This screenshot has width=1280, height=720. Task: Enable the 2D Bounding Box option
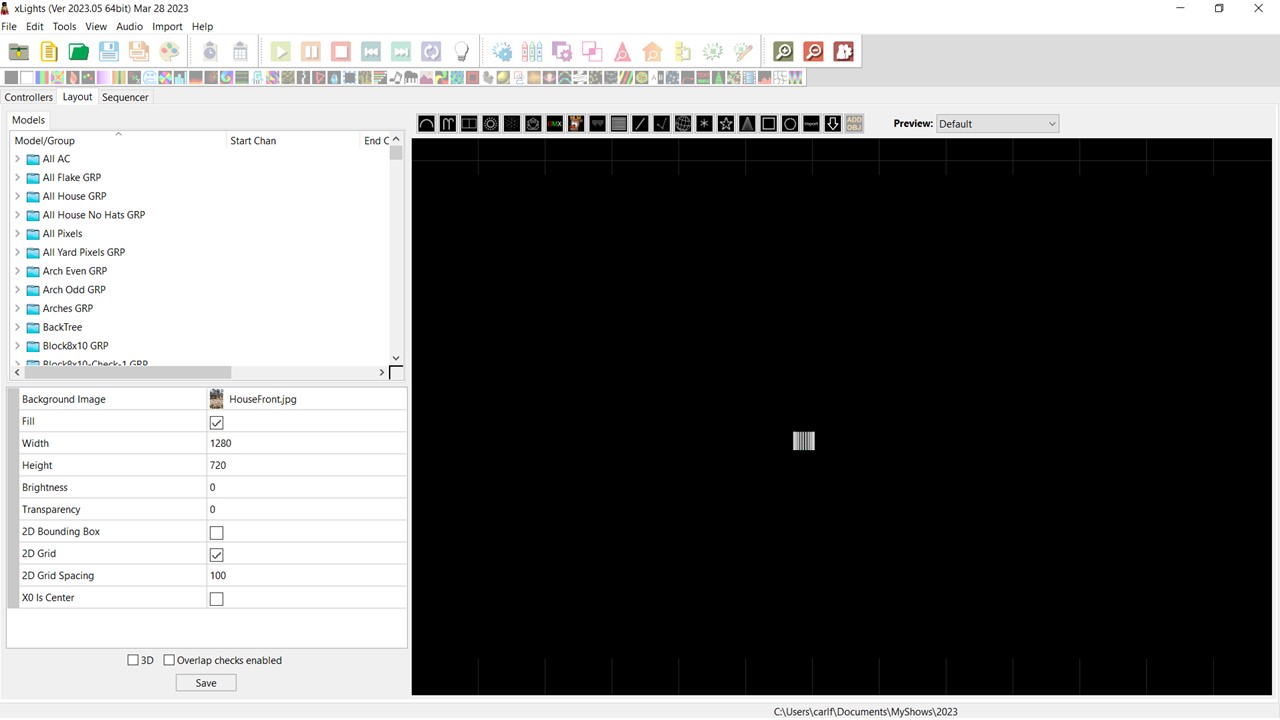point(216,532)
